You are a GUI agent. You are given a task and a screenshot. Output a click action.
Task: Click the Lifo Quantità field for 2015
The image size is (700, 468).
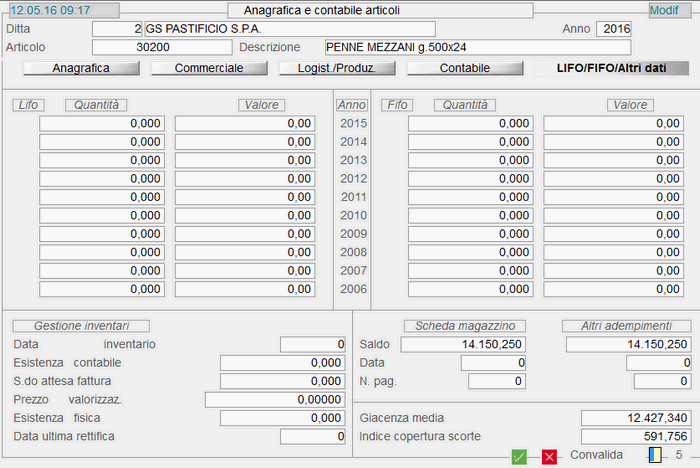(102, 123)
